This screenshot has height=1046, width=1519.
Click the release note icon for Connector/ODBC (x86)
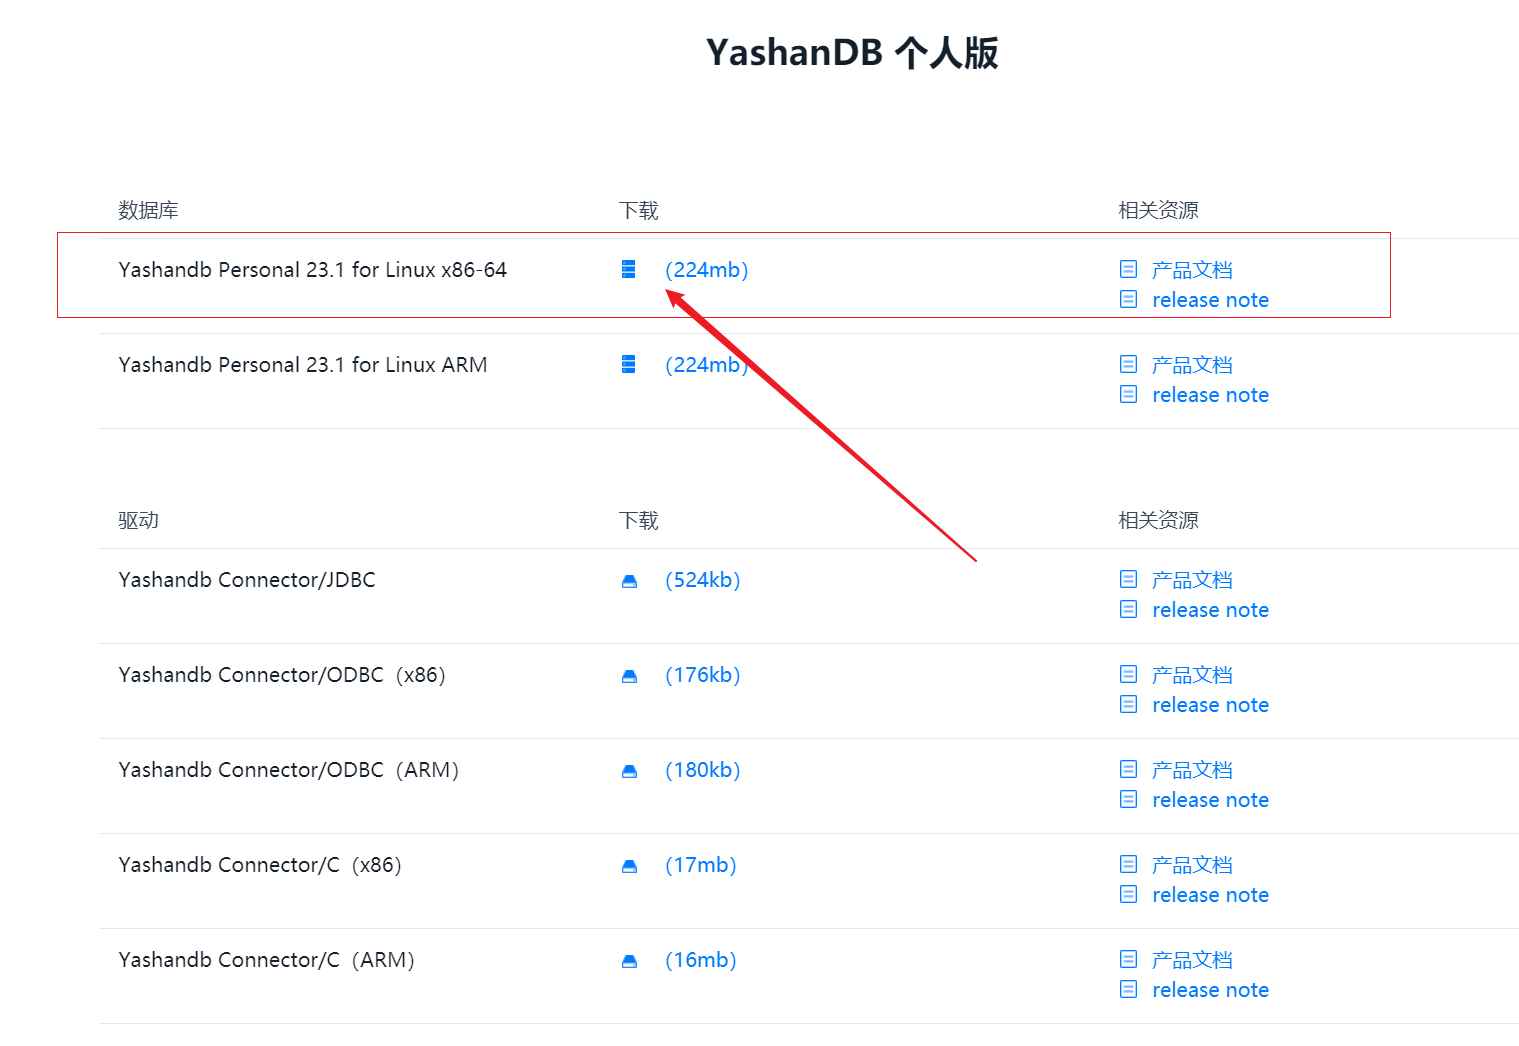pos(1128,704)
